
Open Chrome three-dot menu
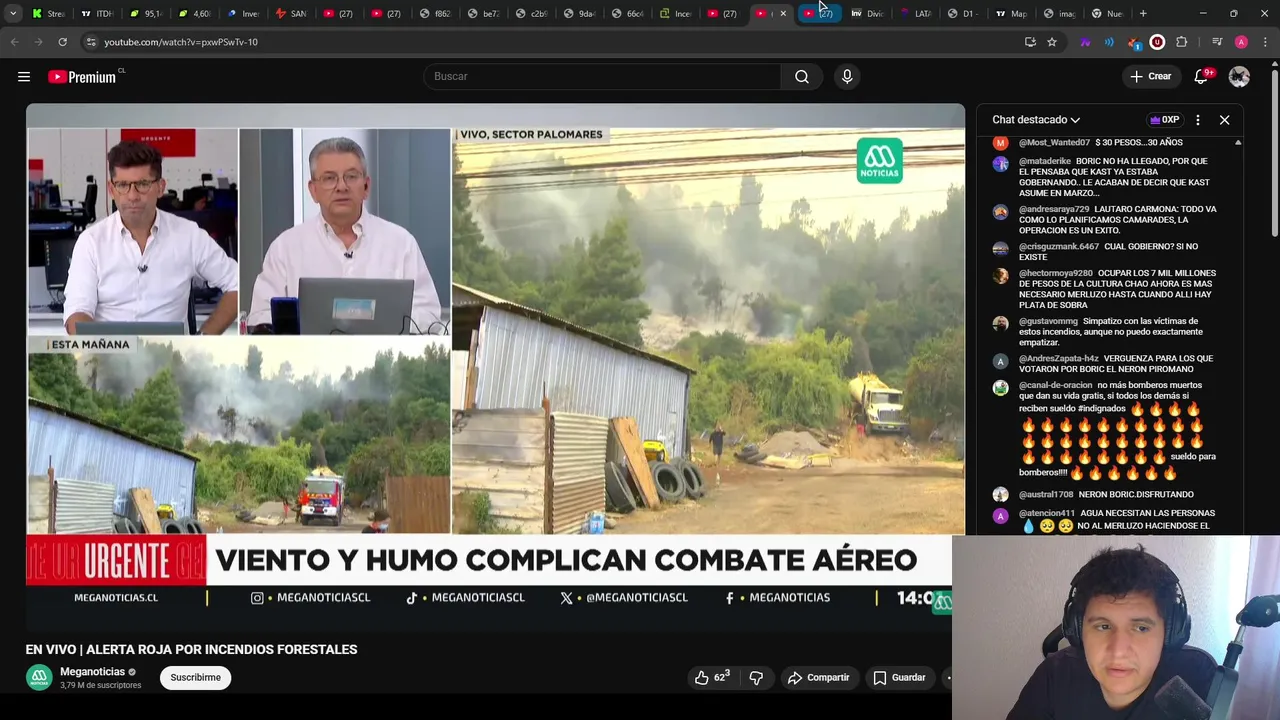(1265, 42)
